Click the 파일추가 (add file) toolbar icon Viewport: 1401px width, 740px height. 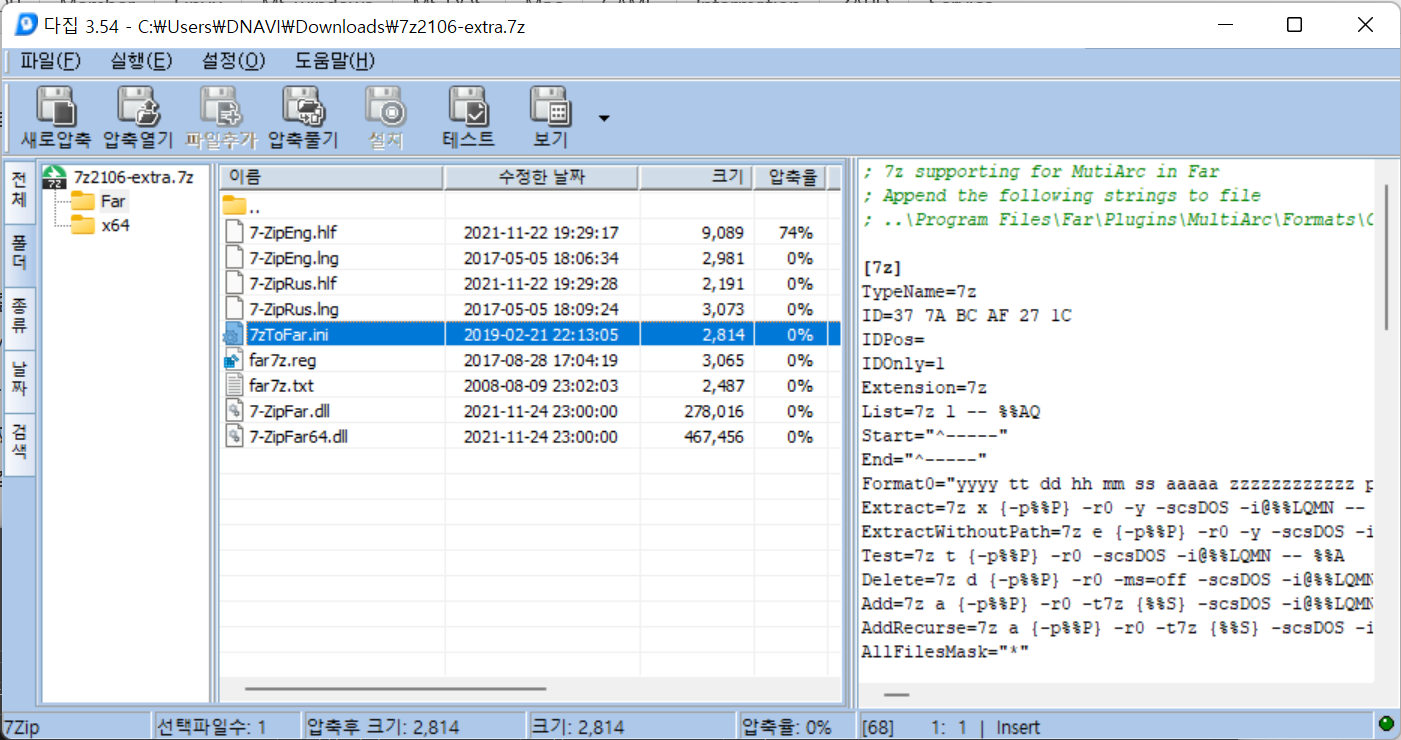click(x=221, y=116)
